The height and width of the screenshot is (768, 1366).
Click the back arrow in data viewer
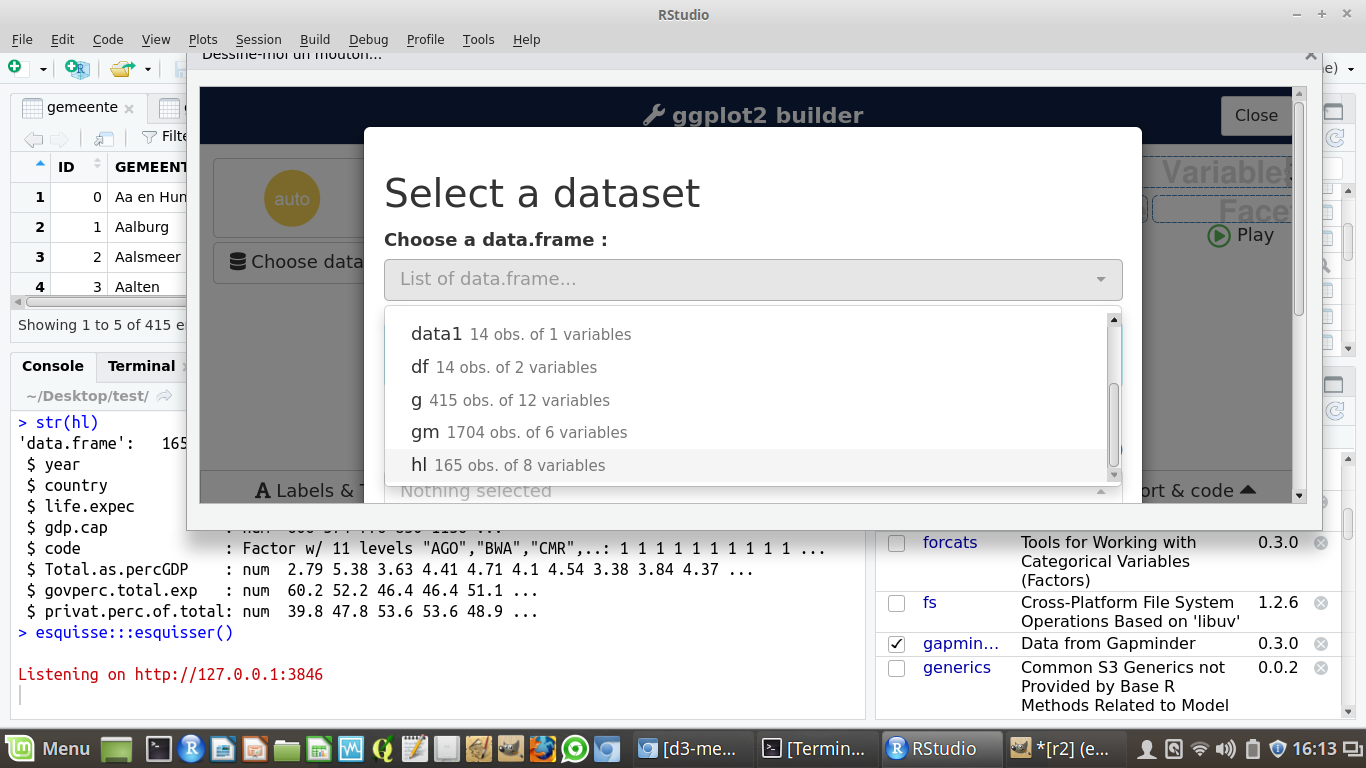(33, 138)
